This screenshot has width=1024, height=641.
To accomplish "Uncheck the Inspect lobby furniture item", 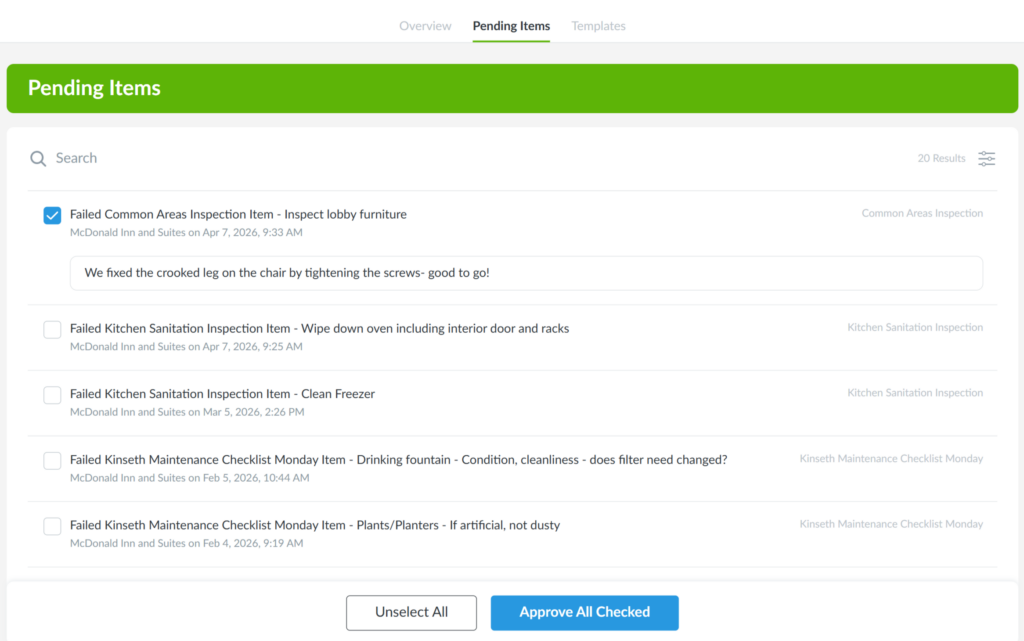I will click(52, 215).
